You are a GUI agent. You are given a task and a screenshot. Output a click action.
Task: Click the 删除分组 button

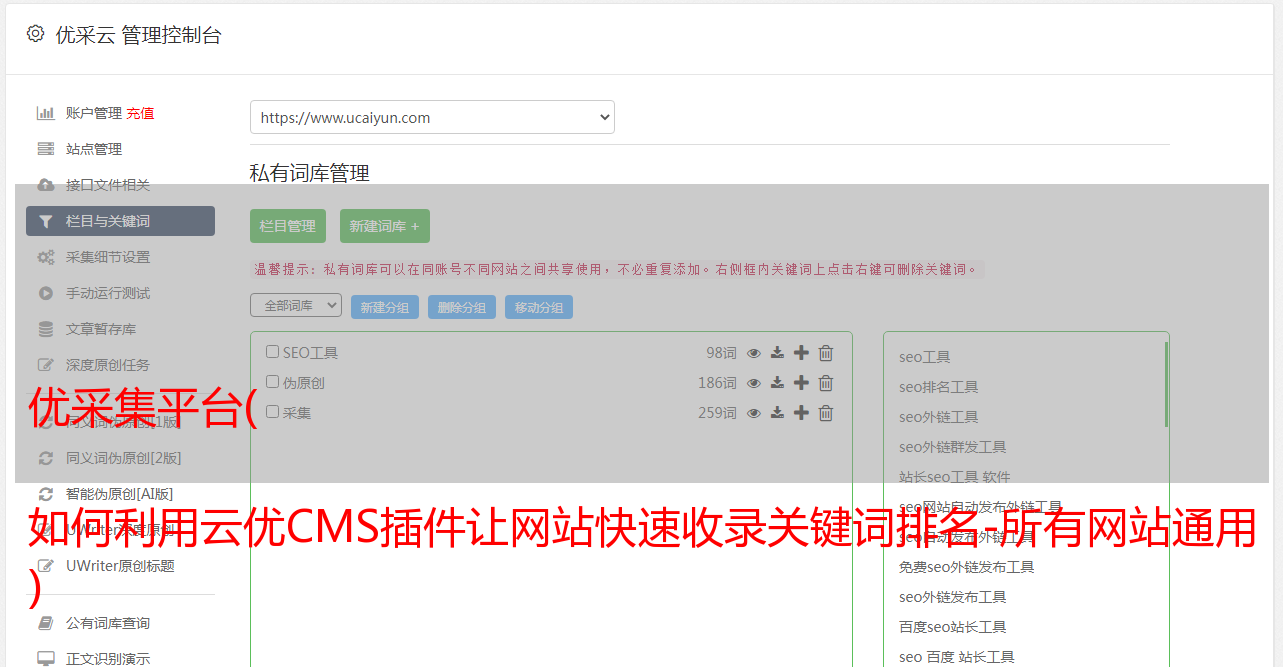point(462,307)
